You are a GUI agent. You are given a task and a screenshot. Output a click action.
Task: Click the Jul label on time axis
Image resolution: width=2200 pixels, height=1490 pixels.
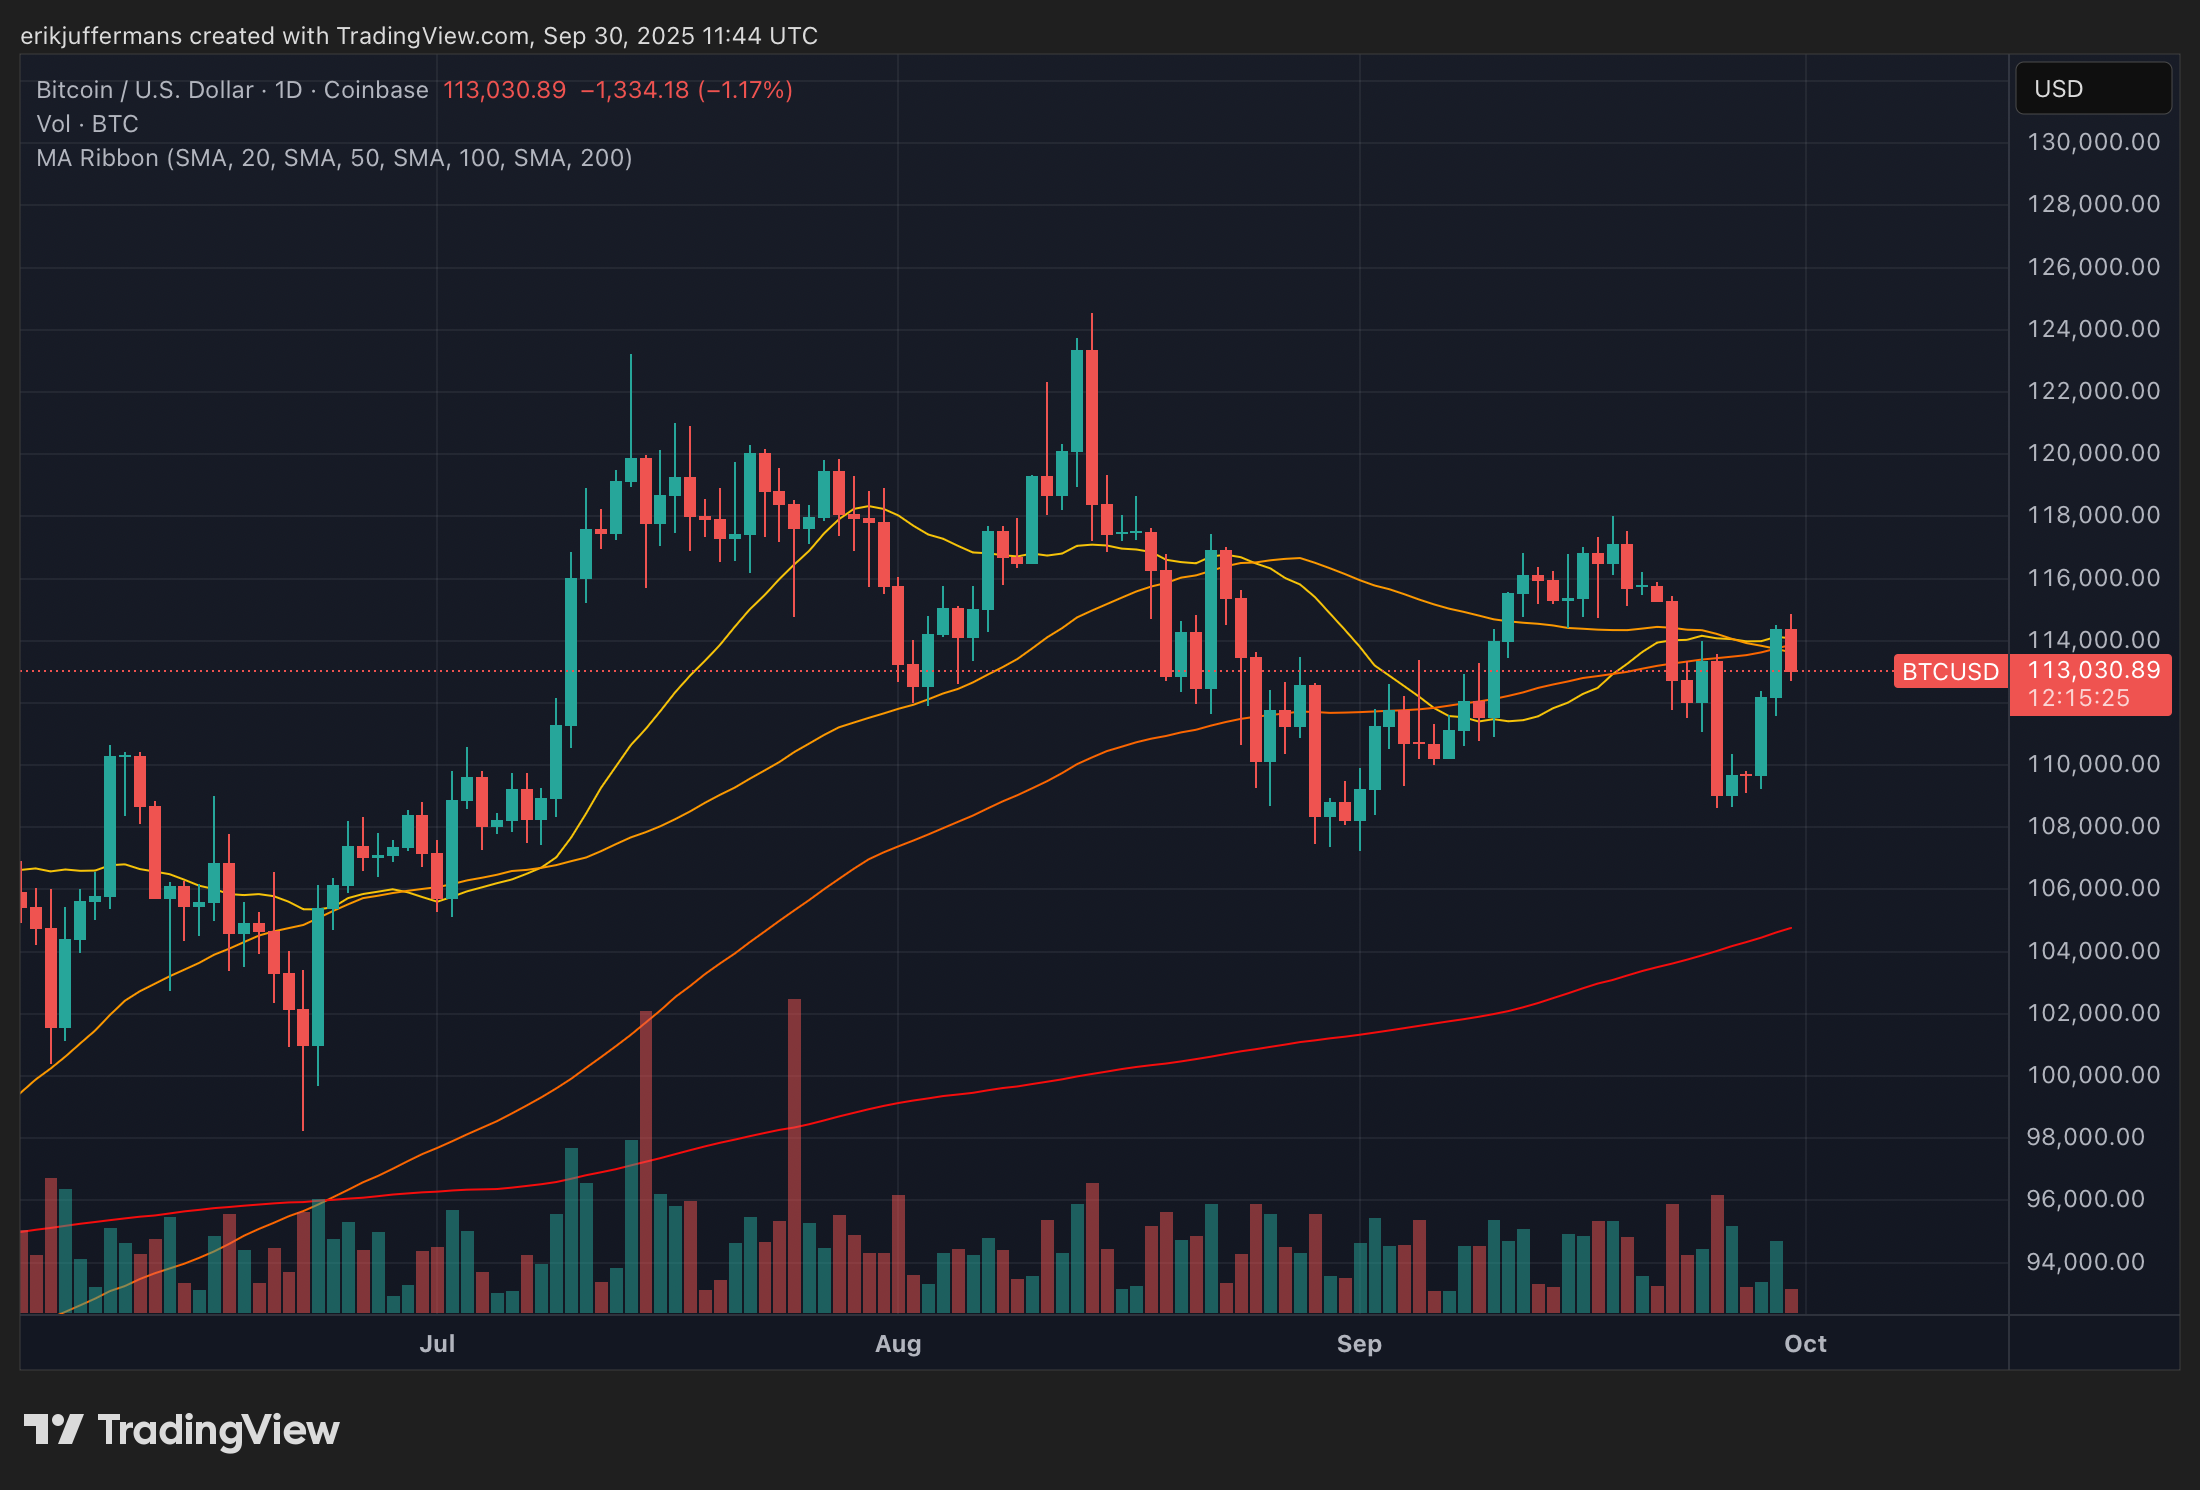[437, 1344]
